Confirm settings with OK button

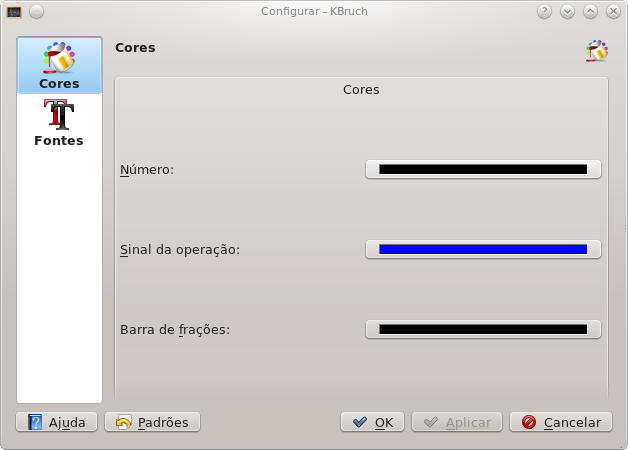[372, 422]
